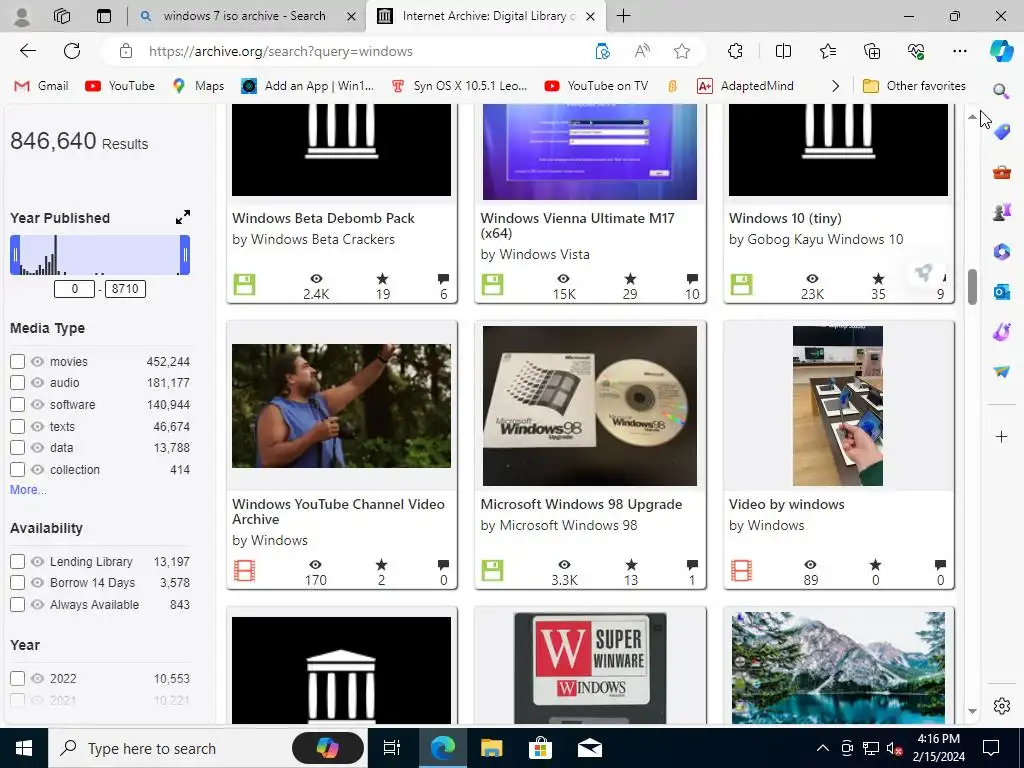Show more bookmarks chevron

click(x=835, y=86)
